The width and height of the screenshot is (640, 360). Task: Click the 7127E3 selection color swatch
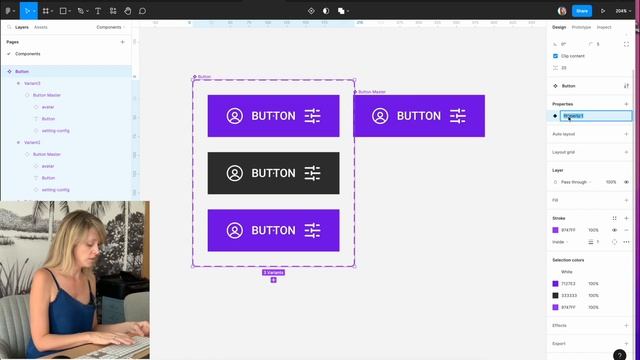[x=555, y=283]
